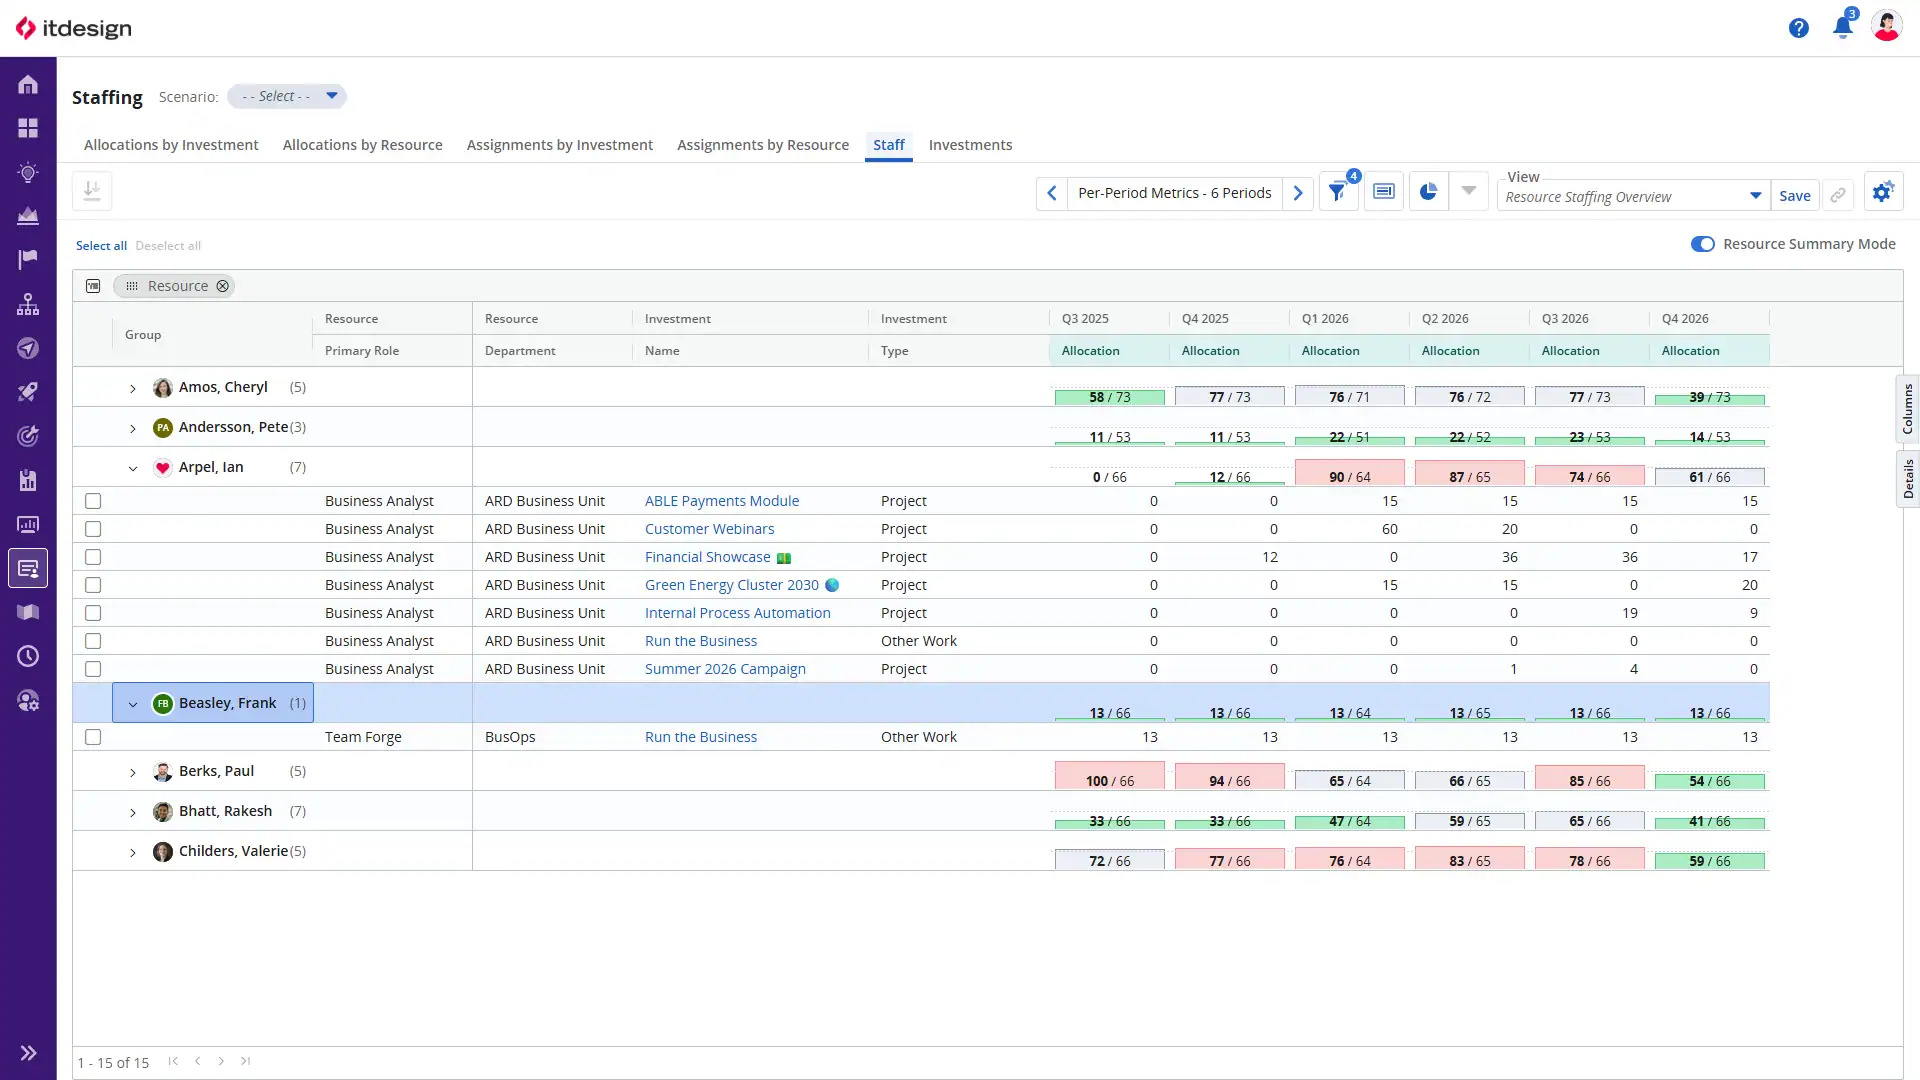Open the lightbulb ideas icon in sidebar
The width and height of the screenshot is (1920, 1080).
28,172
